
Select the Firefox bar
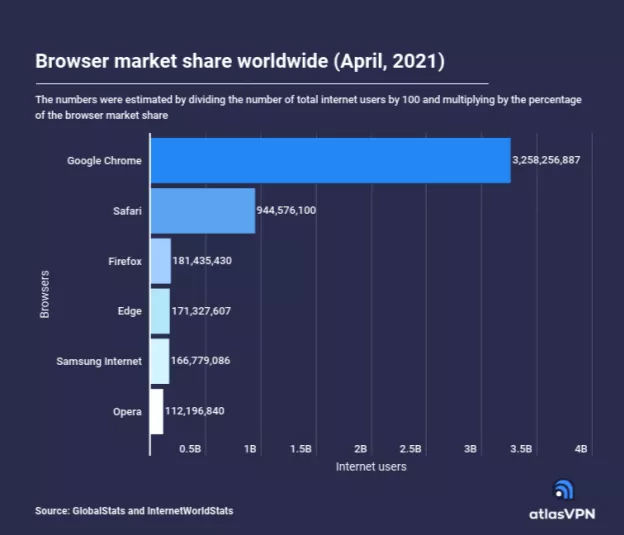[x=161, y=261]
